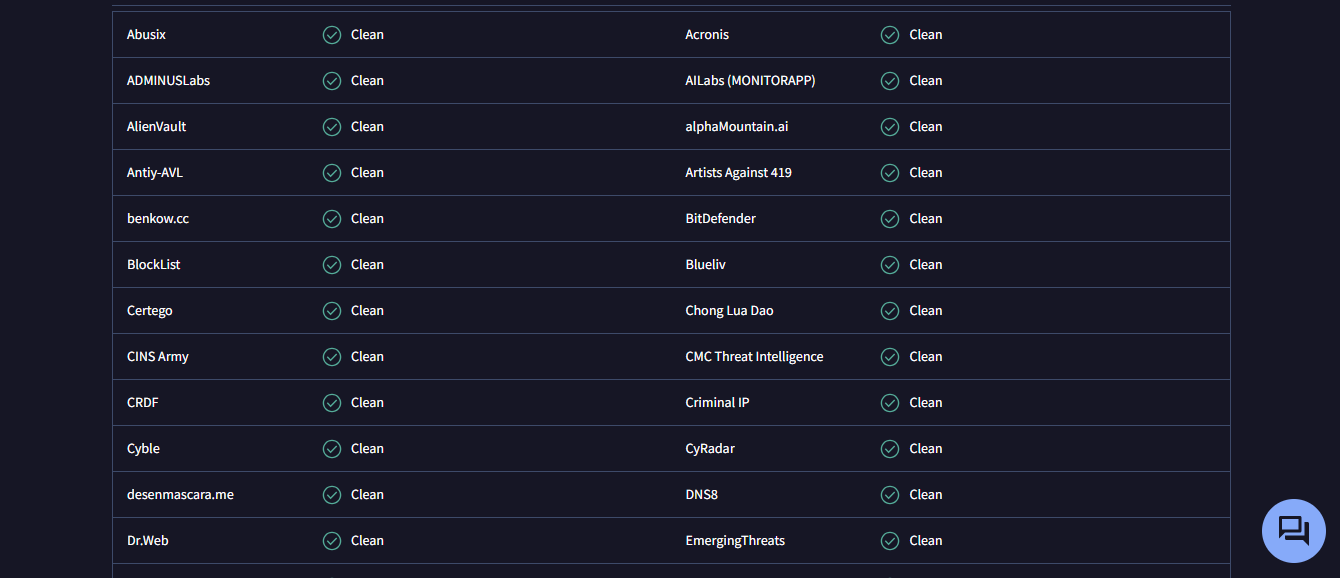Viewport: 1340px width, 578px height.
Task: Click the desenmascara.me vendor label
Action: (x=180, y=495)
